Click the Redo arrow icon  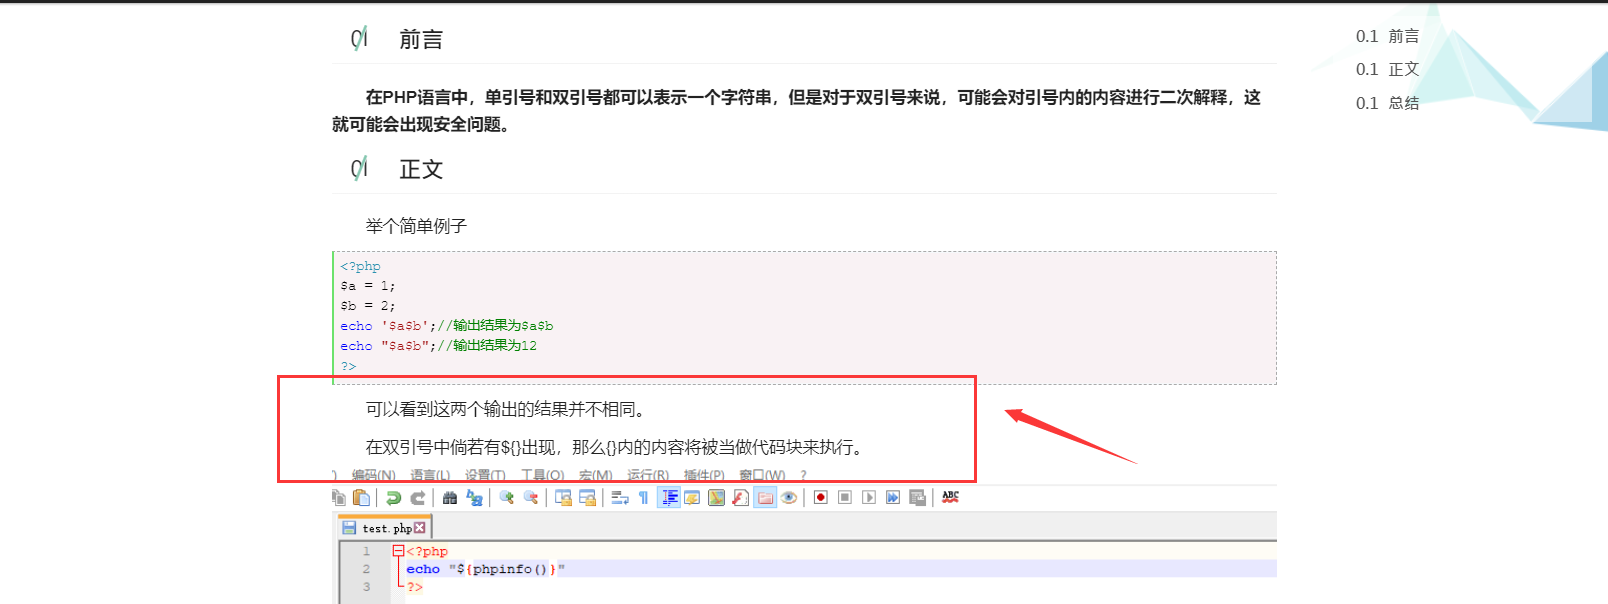tap(418, 498)
